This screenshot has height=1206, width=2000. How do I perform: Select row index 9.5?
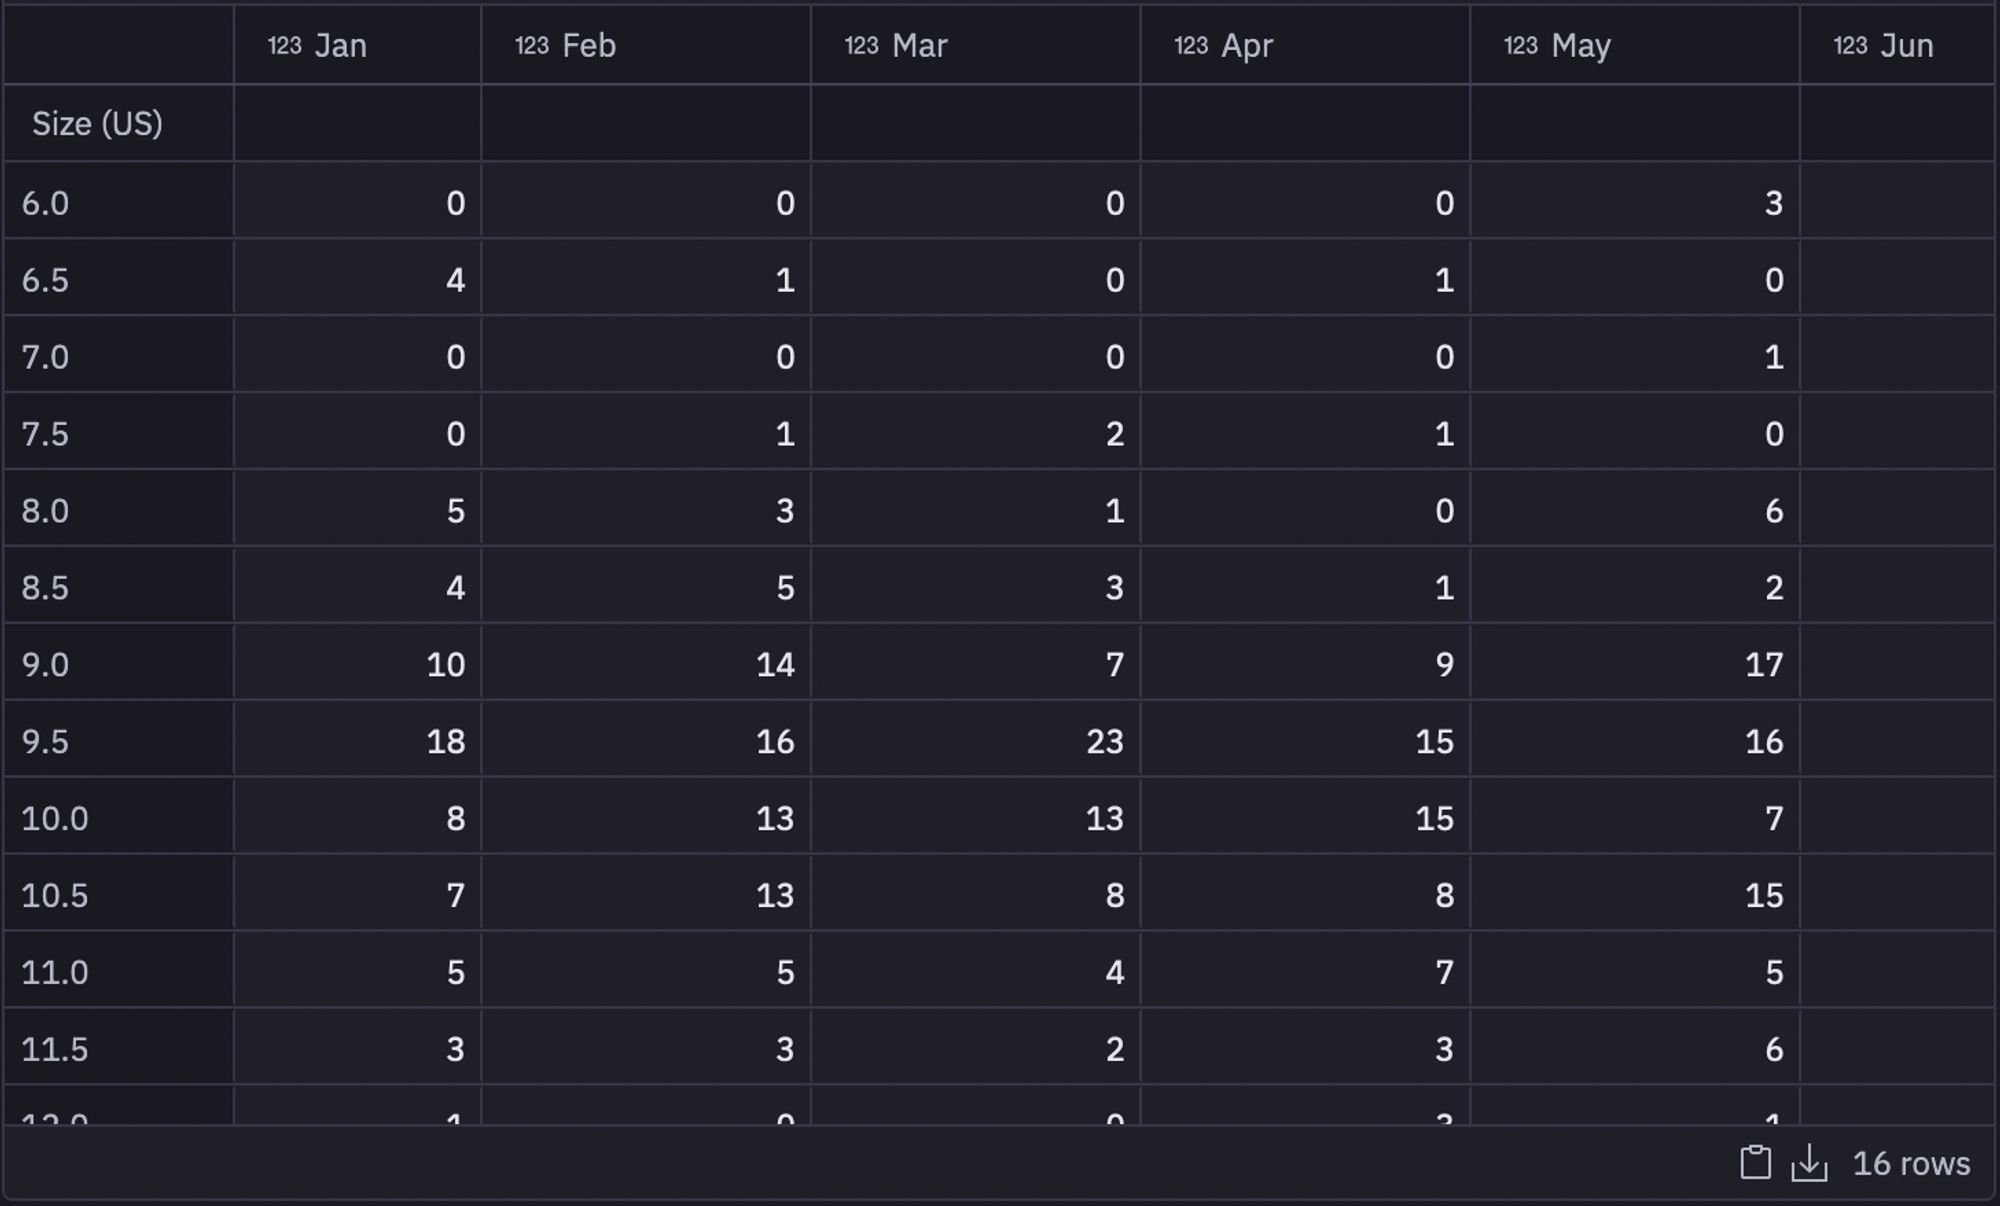(118, 741)
